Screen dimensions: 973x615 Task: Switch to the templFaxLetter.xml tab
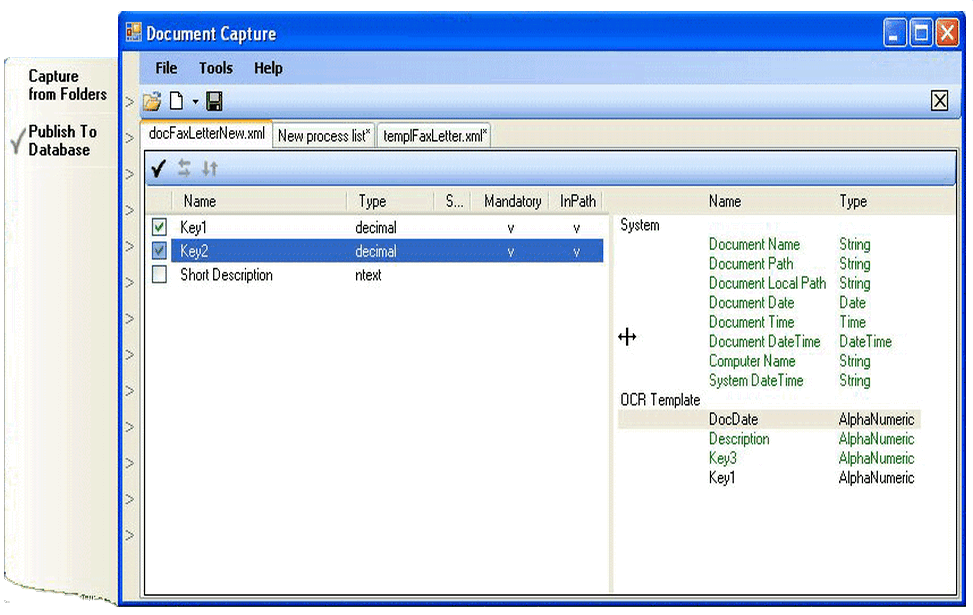coord(433,135)
